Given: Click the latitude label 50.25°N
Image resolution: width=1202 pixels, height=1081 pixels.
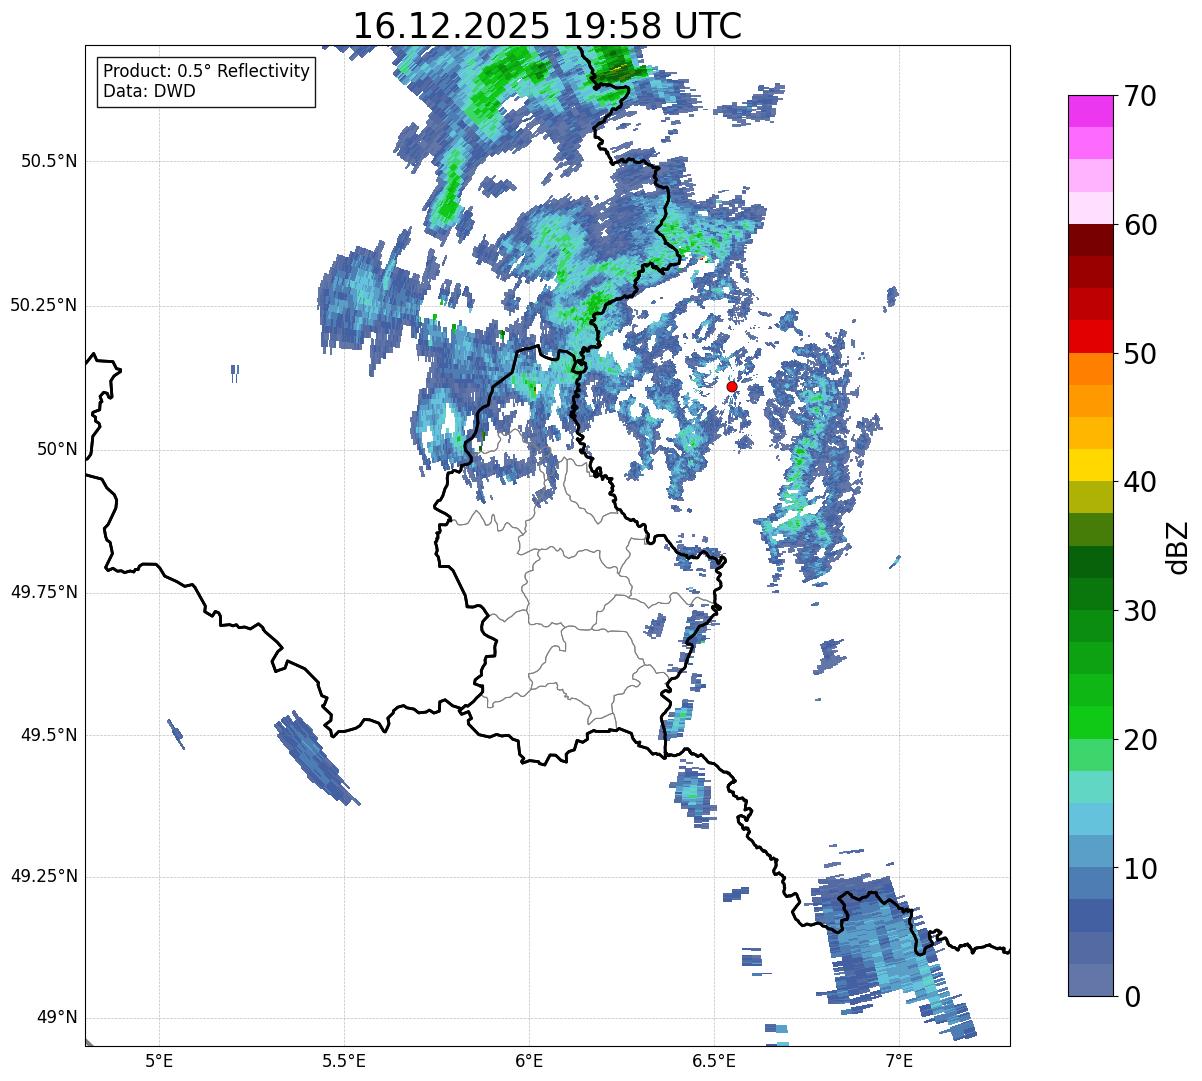Looking at the screenshot, I should [x=44, y=305].
